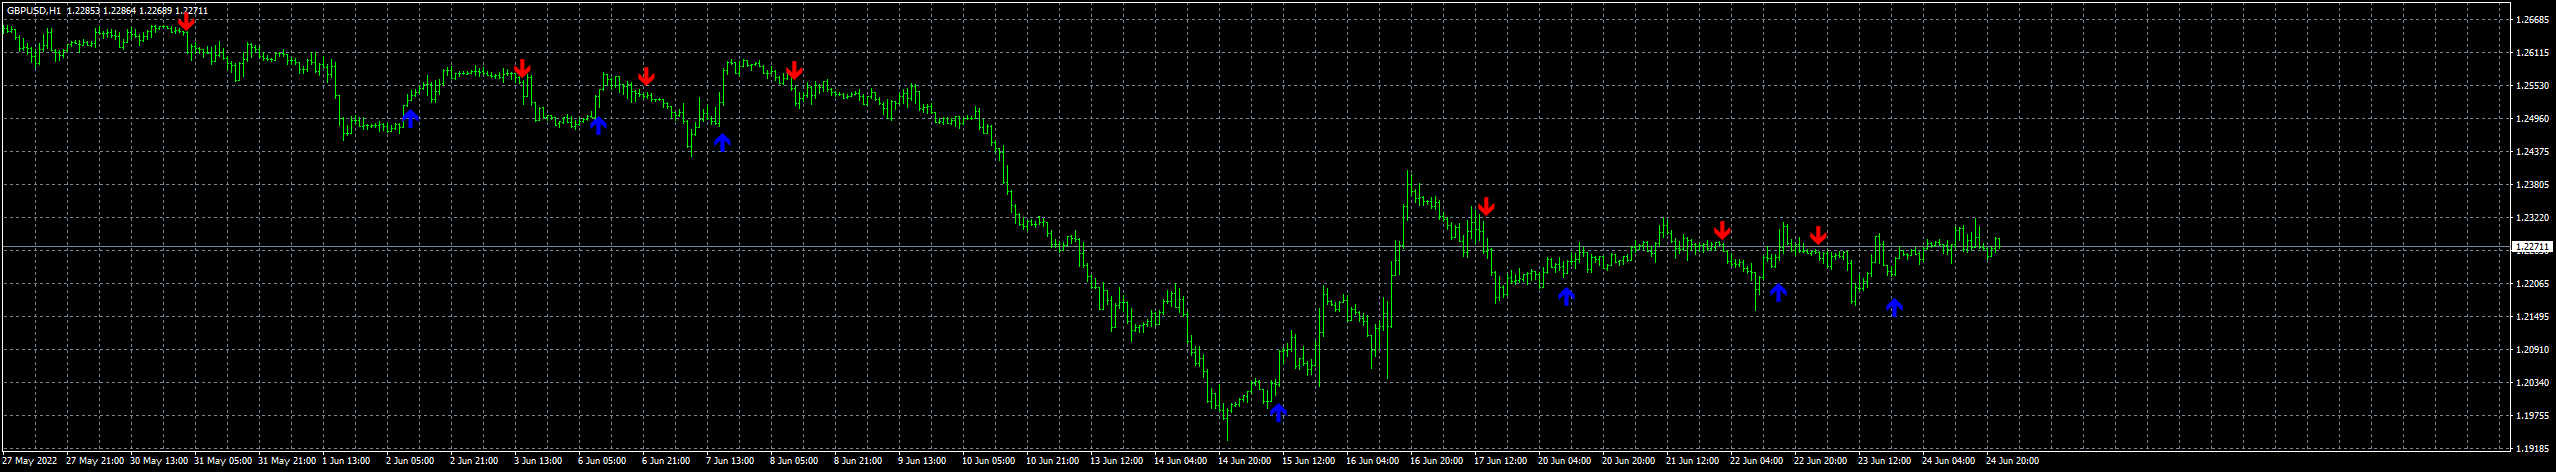Click the 10 Jun 05:00 time label
The image size is (2556, 472).
988,461
